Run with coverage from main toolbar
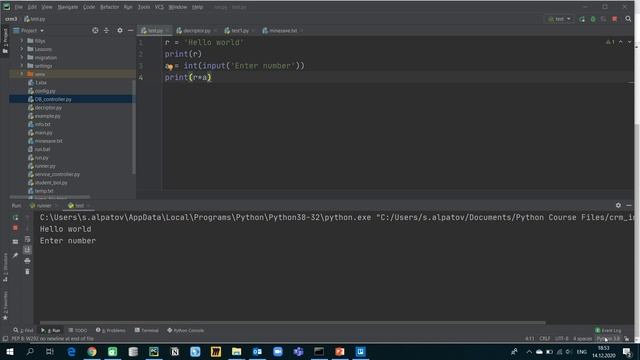 pyautogui.click(x=604, y=19)
